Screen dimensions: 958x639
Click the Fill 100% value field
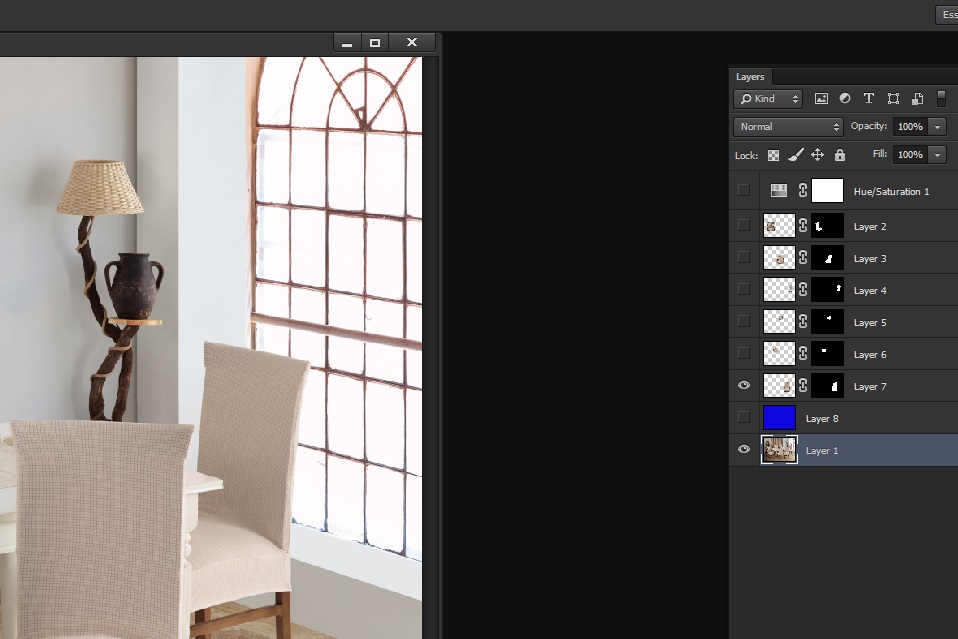[910, 155]
